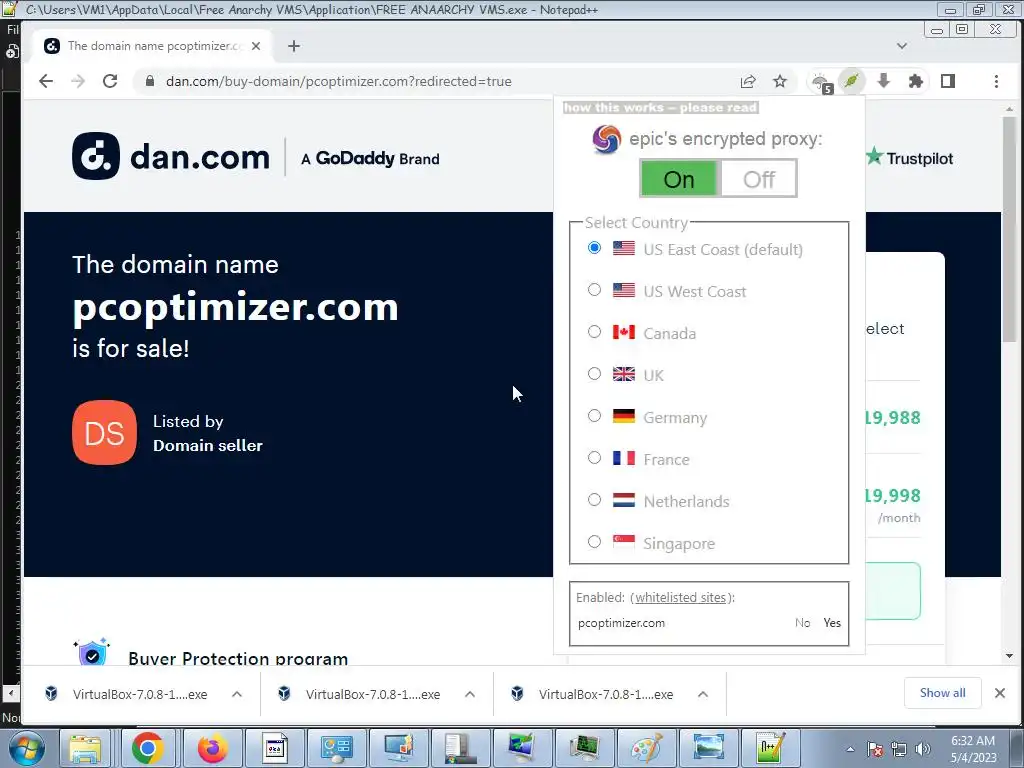Select France as proxy country
Image resolution: width=1024 pixels, height=768 pixels.
pos(594,458)
